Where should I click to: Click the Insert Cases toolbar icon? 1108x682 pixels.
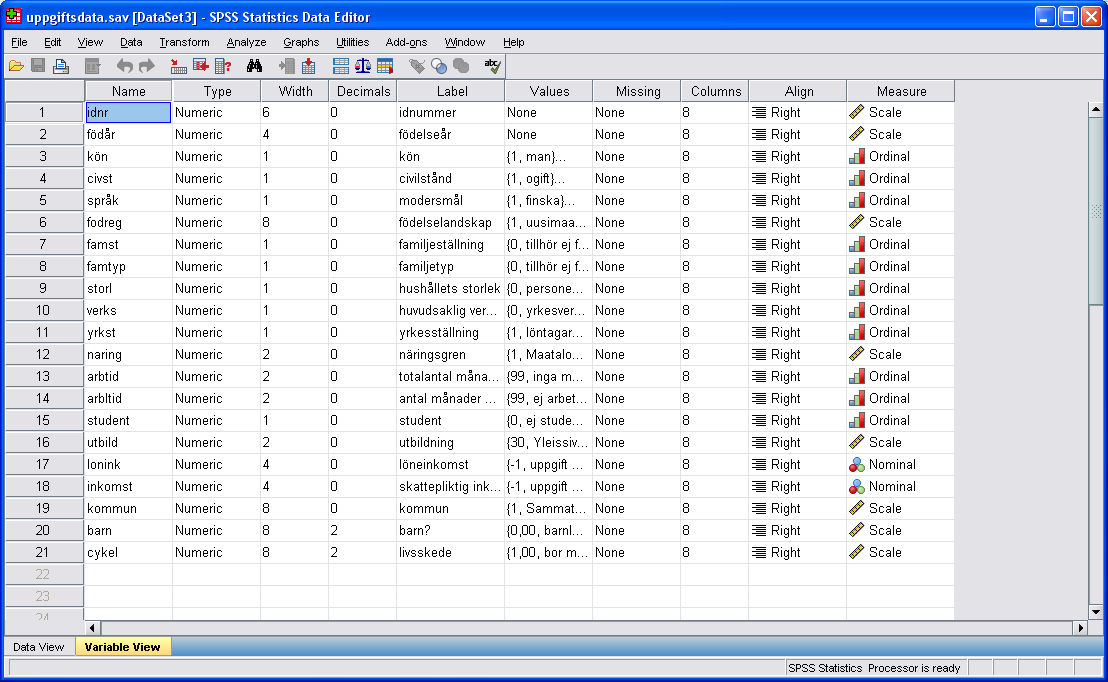click(286, 66)
